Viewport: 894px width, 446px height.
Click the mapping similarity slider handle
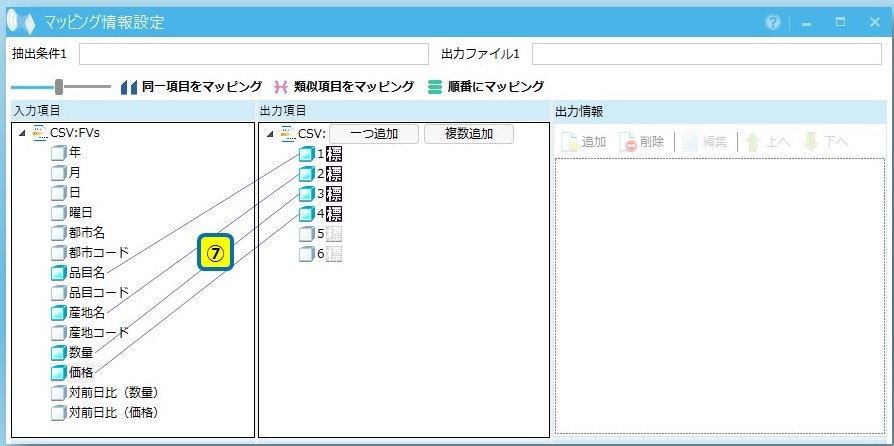click(x=59, y=87)
